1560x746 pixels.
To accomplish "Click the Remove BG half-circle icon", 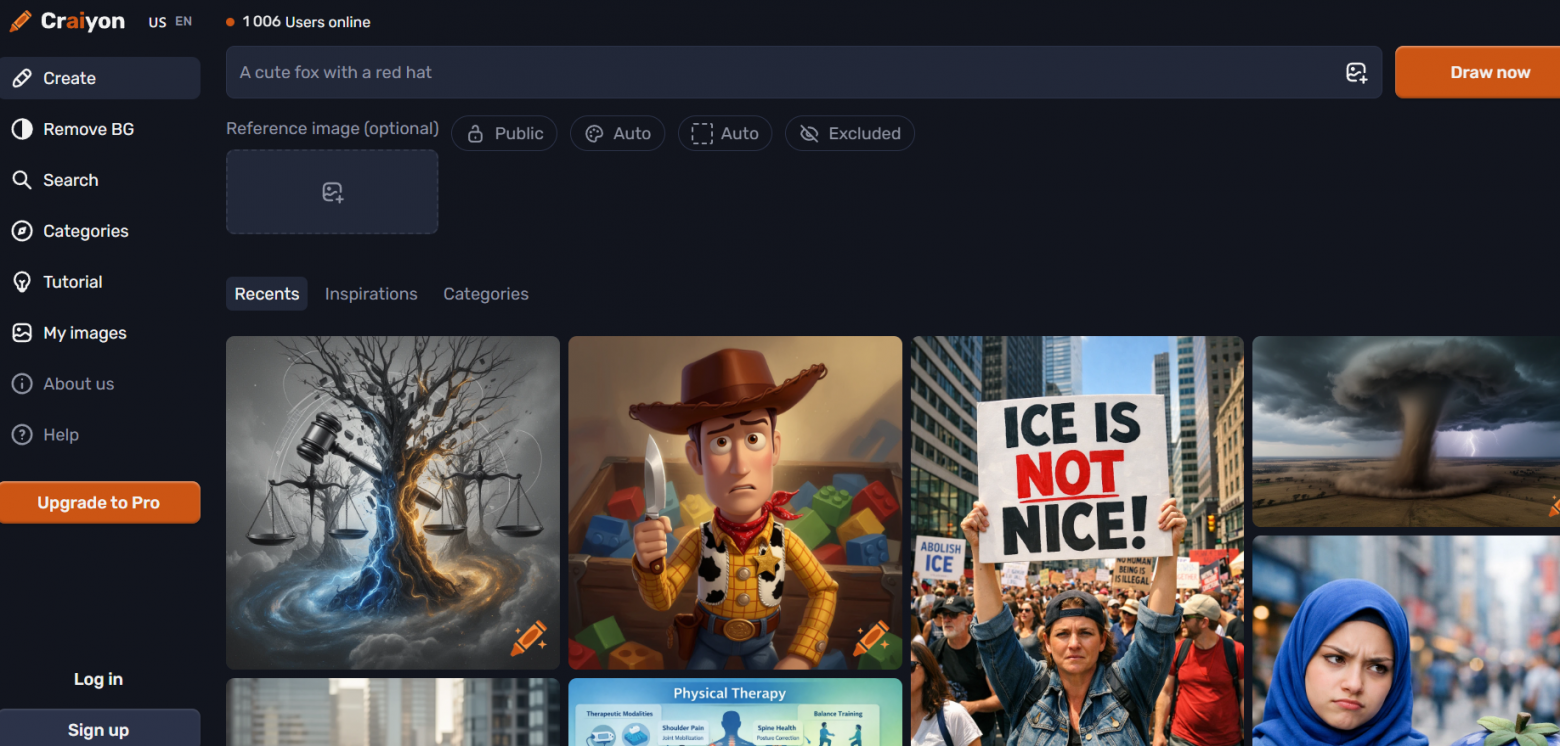I will [x=22, y=129].
